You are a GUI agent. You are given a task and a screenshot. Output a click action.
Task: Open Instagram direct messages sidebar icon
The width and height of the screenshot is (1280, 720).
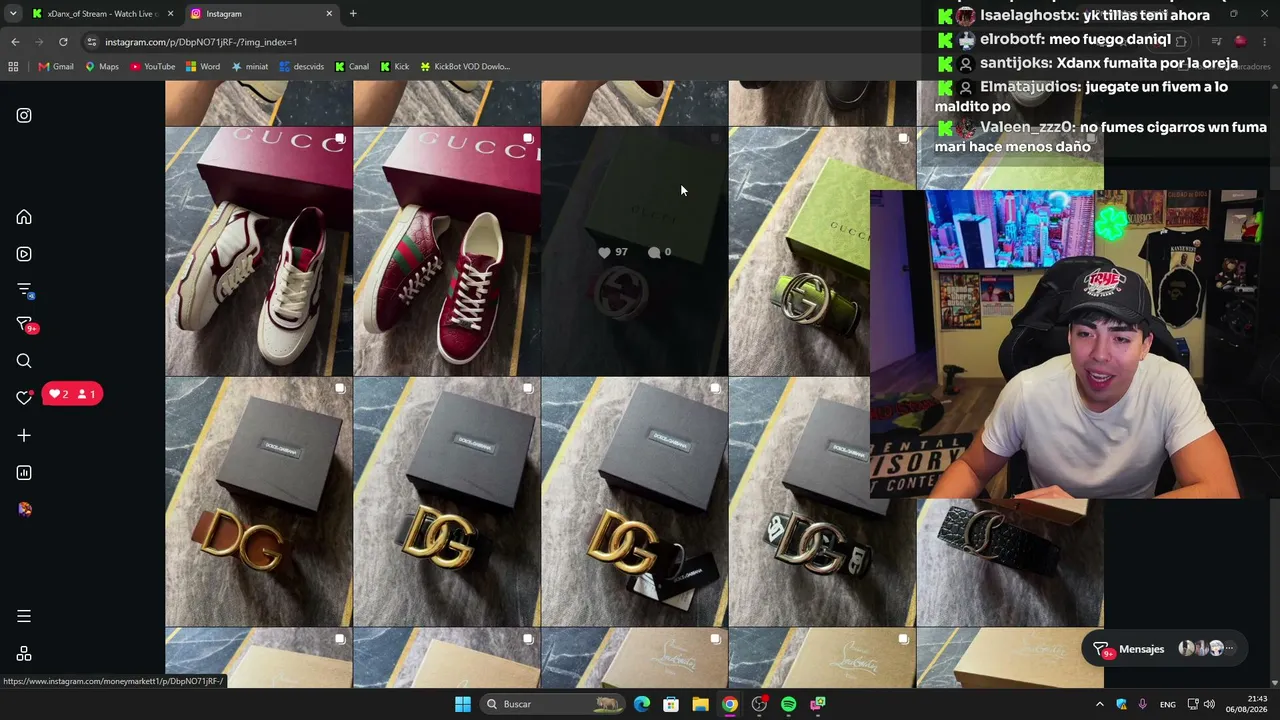25,325
